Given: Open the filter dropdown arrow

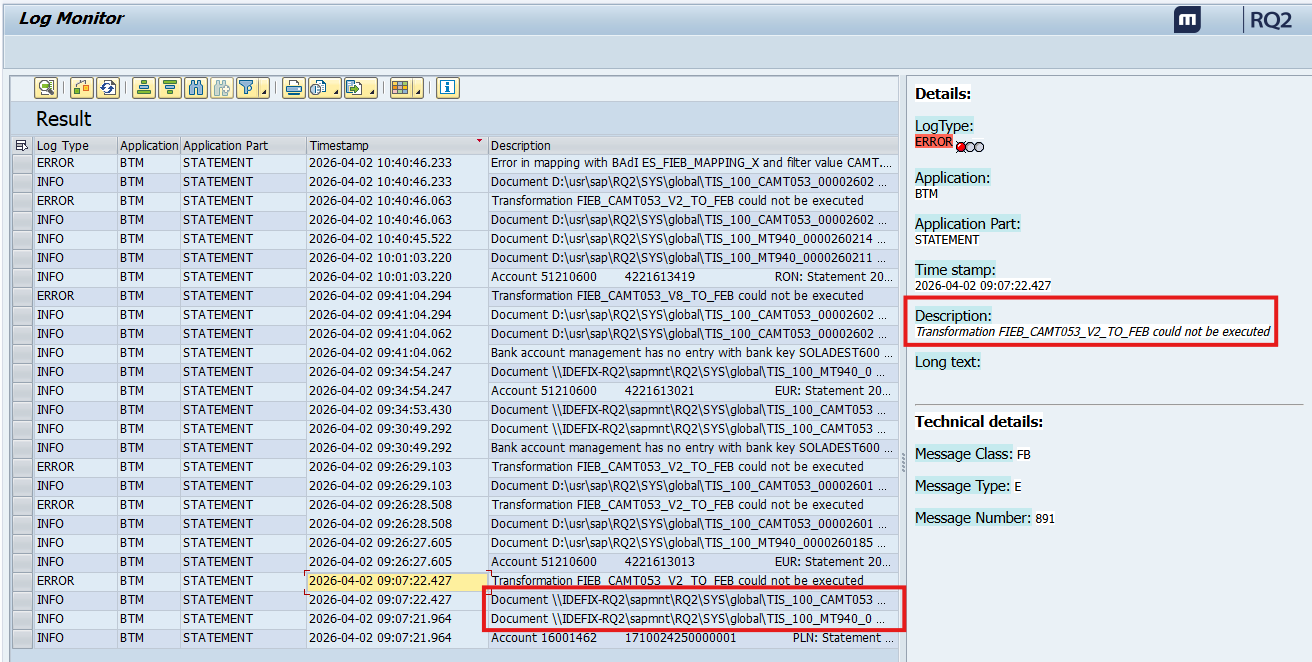Looking at the screenshot, I should (x=264, y=91).
